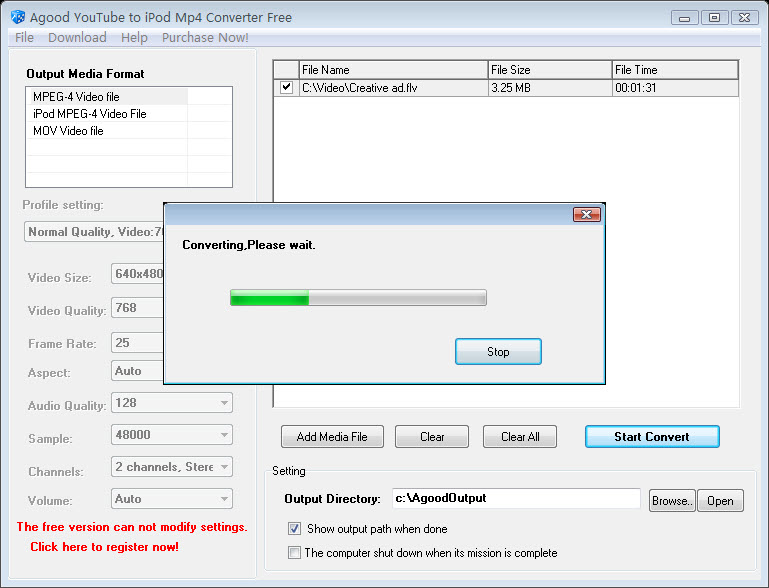Open the Frame Rate combo box

pyautogui.click(x=137, y=342)
